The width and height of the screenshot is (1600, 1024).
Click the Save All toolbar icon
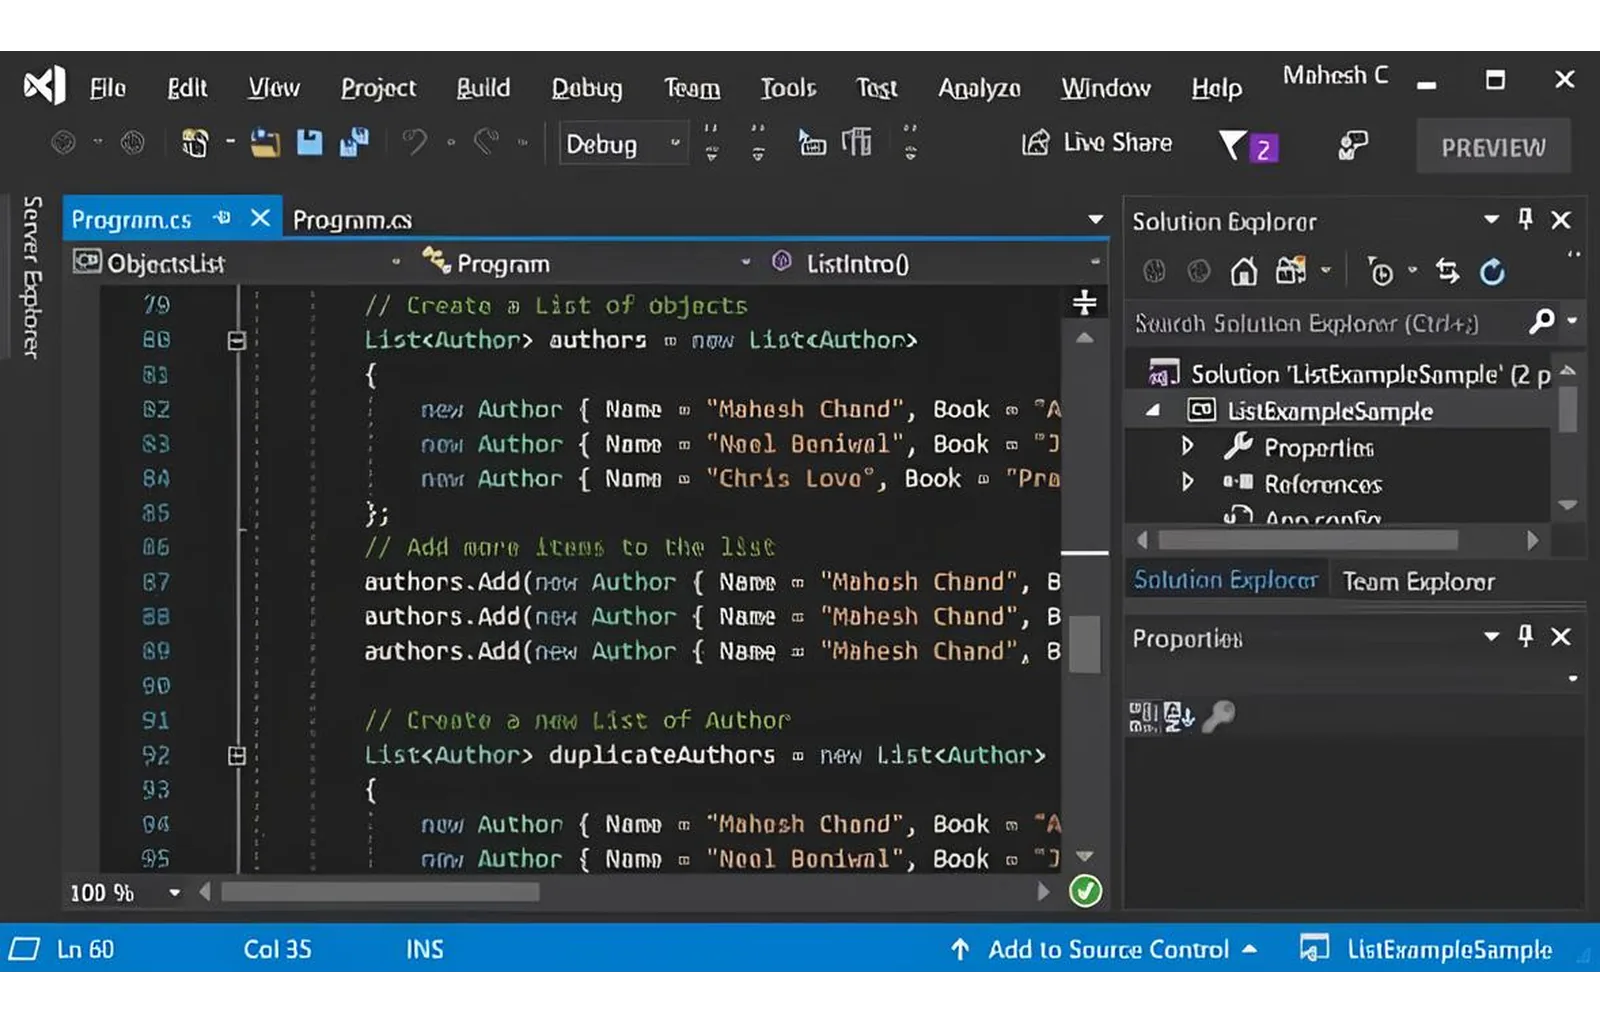[354, 144]
